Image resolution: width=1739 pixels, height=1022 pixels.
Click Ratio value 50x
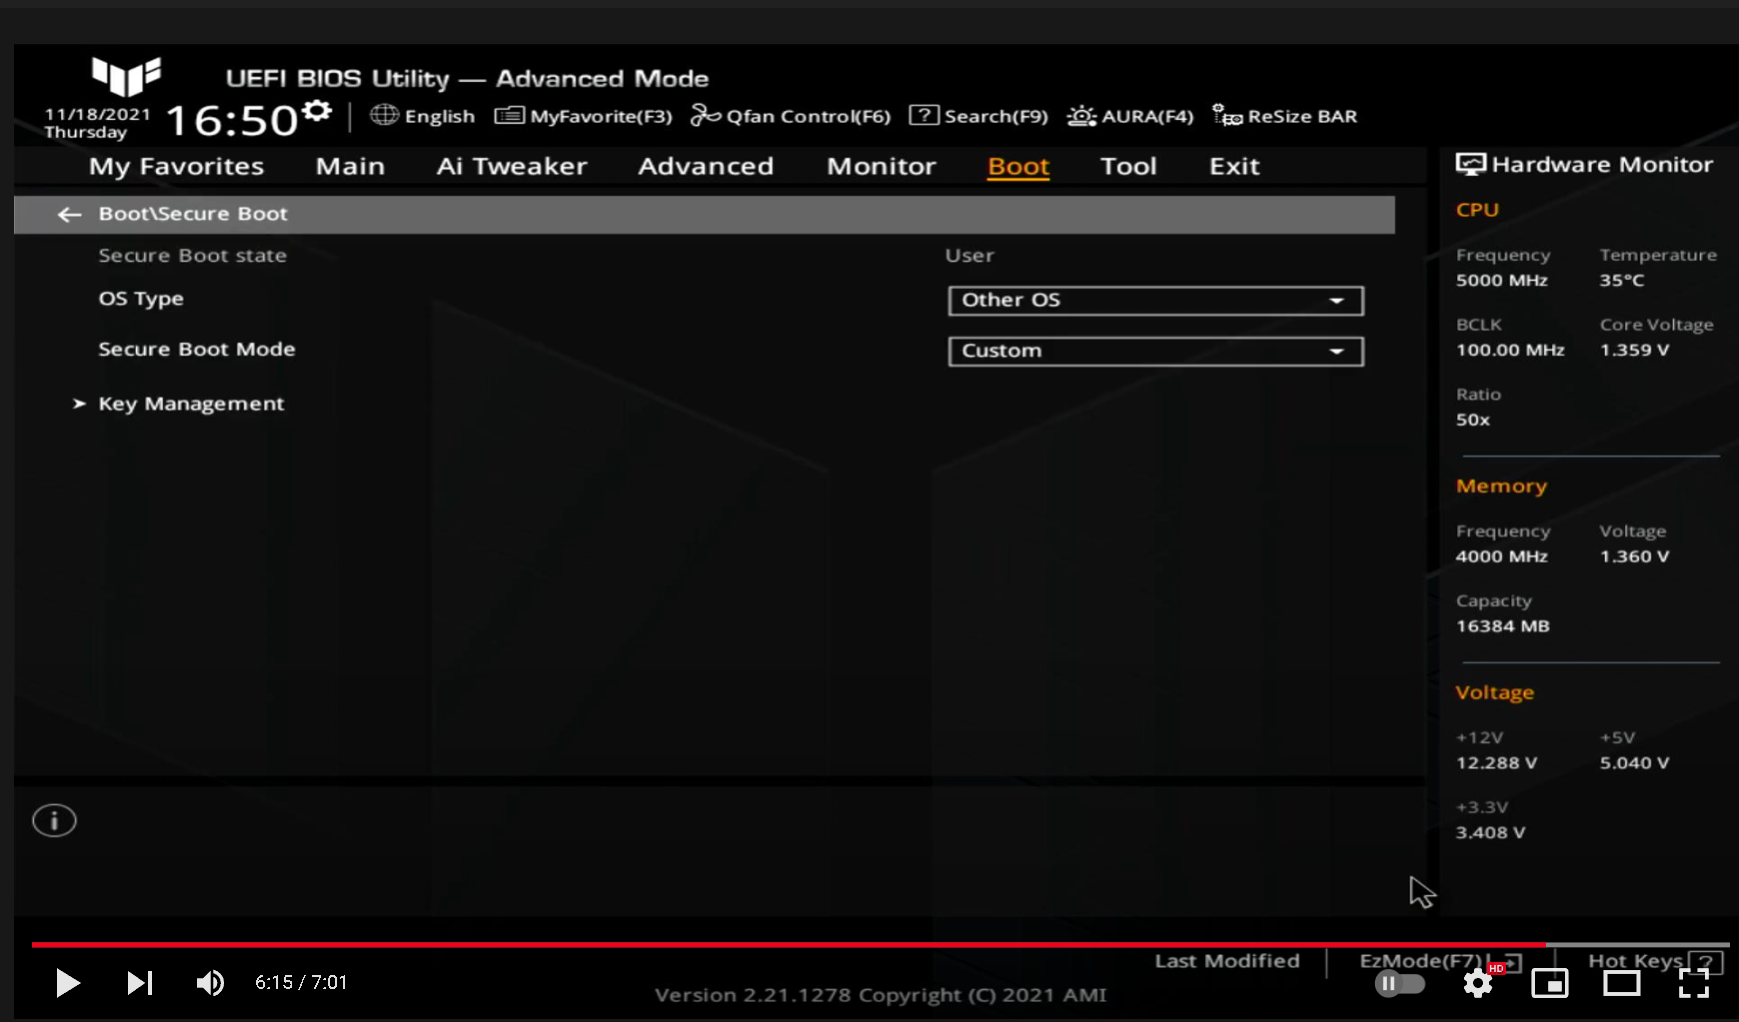1473,420
